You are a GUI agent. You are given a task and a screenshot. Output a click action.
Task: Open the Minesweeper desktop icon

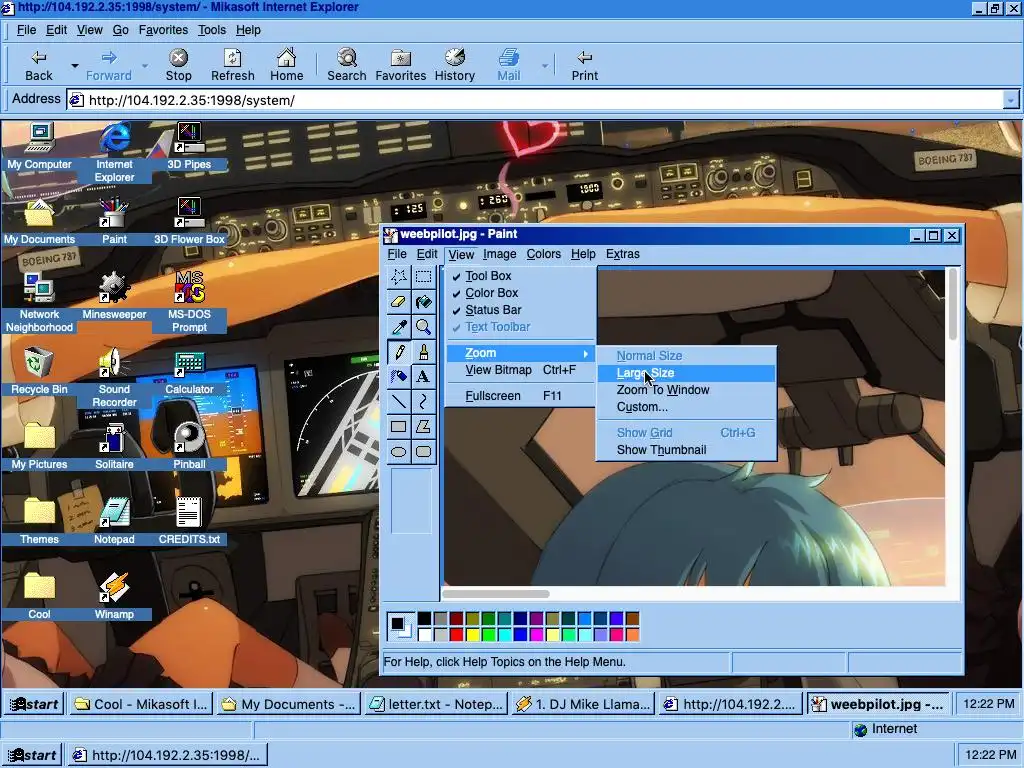pos(114,296)
